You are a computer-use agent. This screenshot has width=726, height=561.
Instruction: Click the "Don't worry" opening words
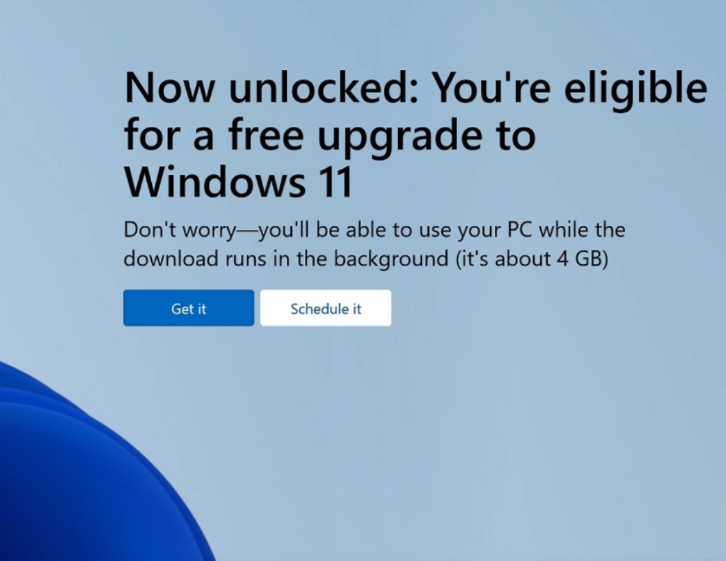180,230
